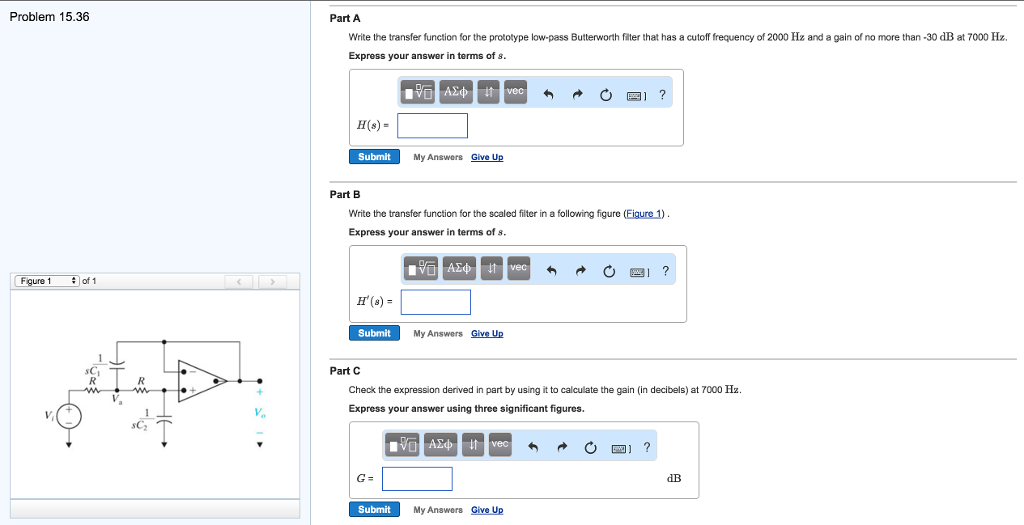Open the math templates tool in Part A
1024x525 pixels.
click(x=419, y=93)
